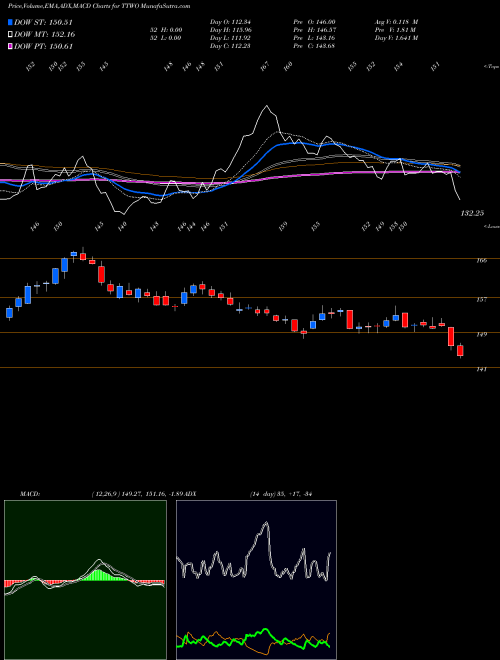Click the 'Day L' low price value
Viewport: 500px width, 660px height.
pos(230,38)
